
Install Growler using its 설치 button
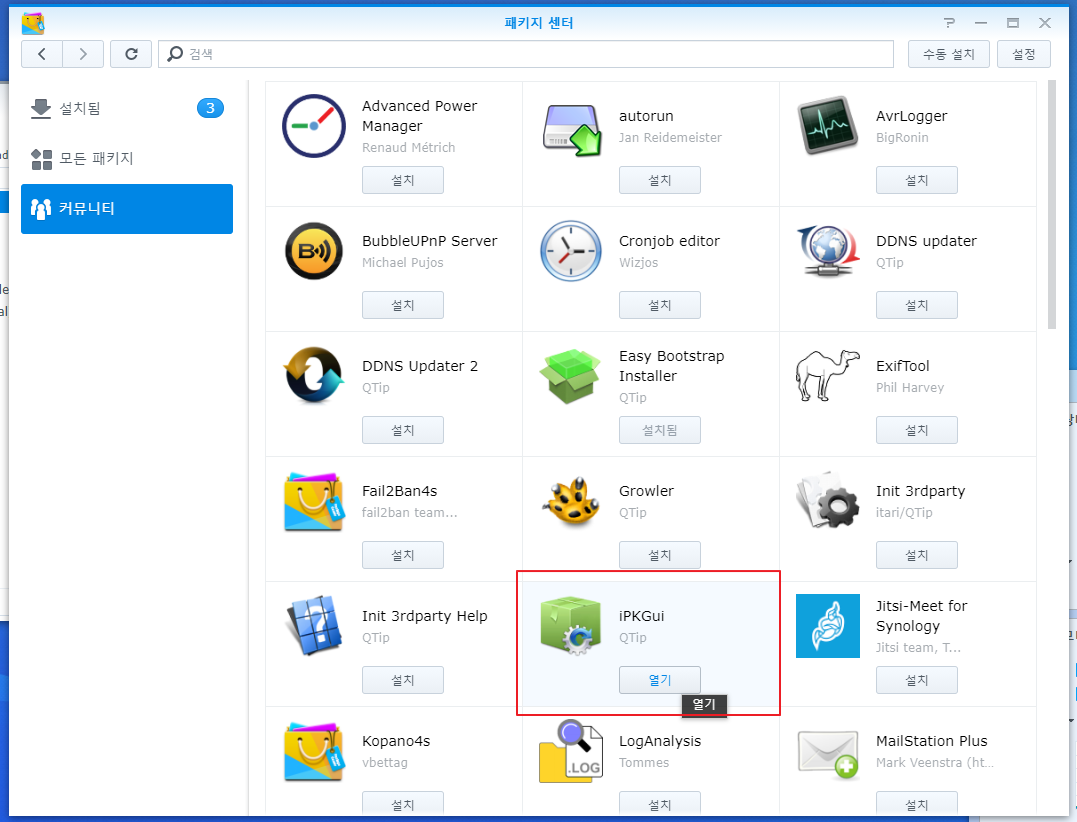(659, 555)
